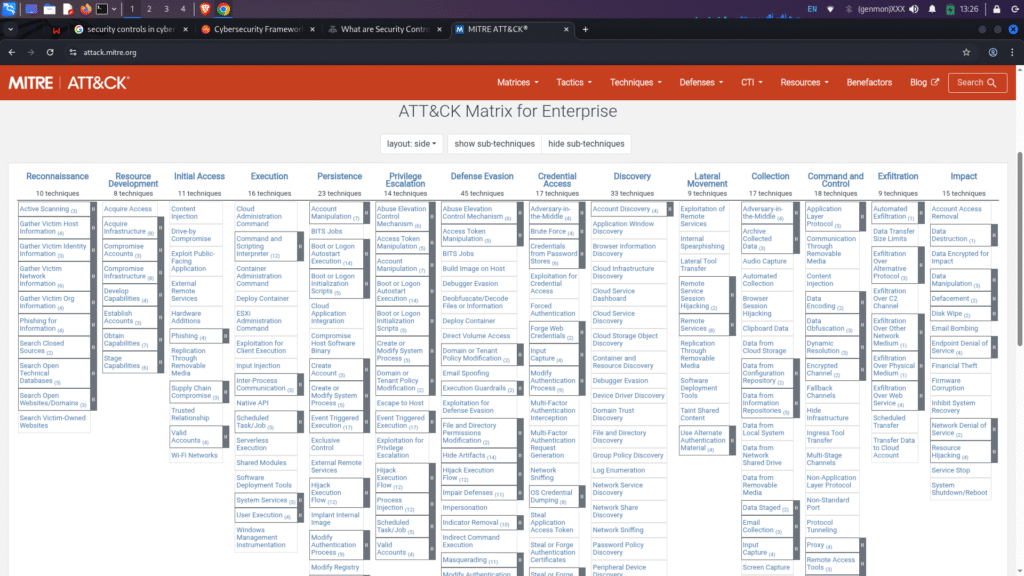Bookmark this page using the star icon
This screenshot has width=1024, height=576.
point(967,52)
